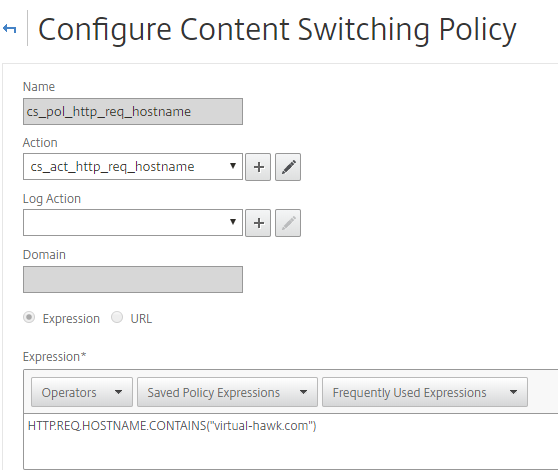Add a new Log Action with plus
This screenshot has width=558, height=470.
pos(258,223)
